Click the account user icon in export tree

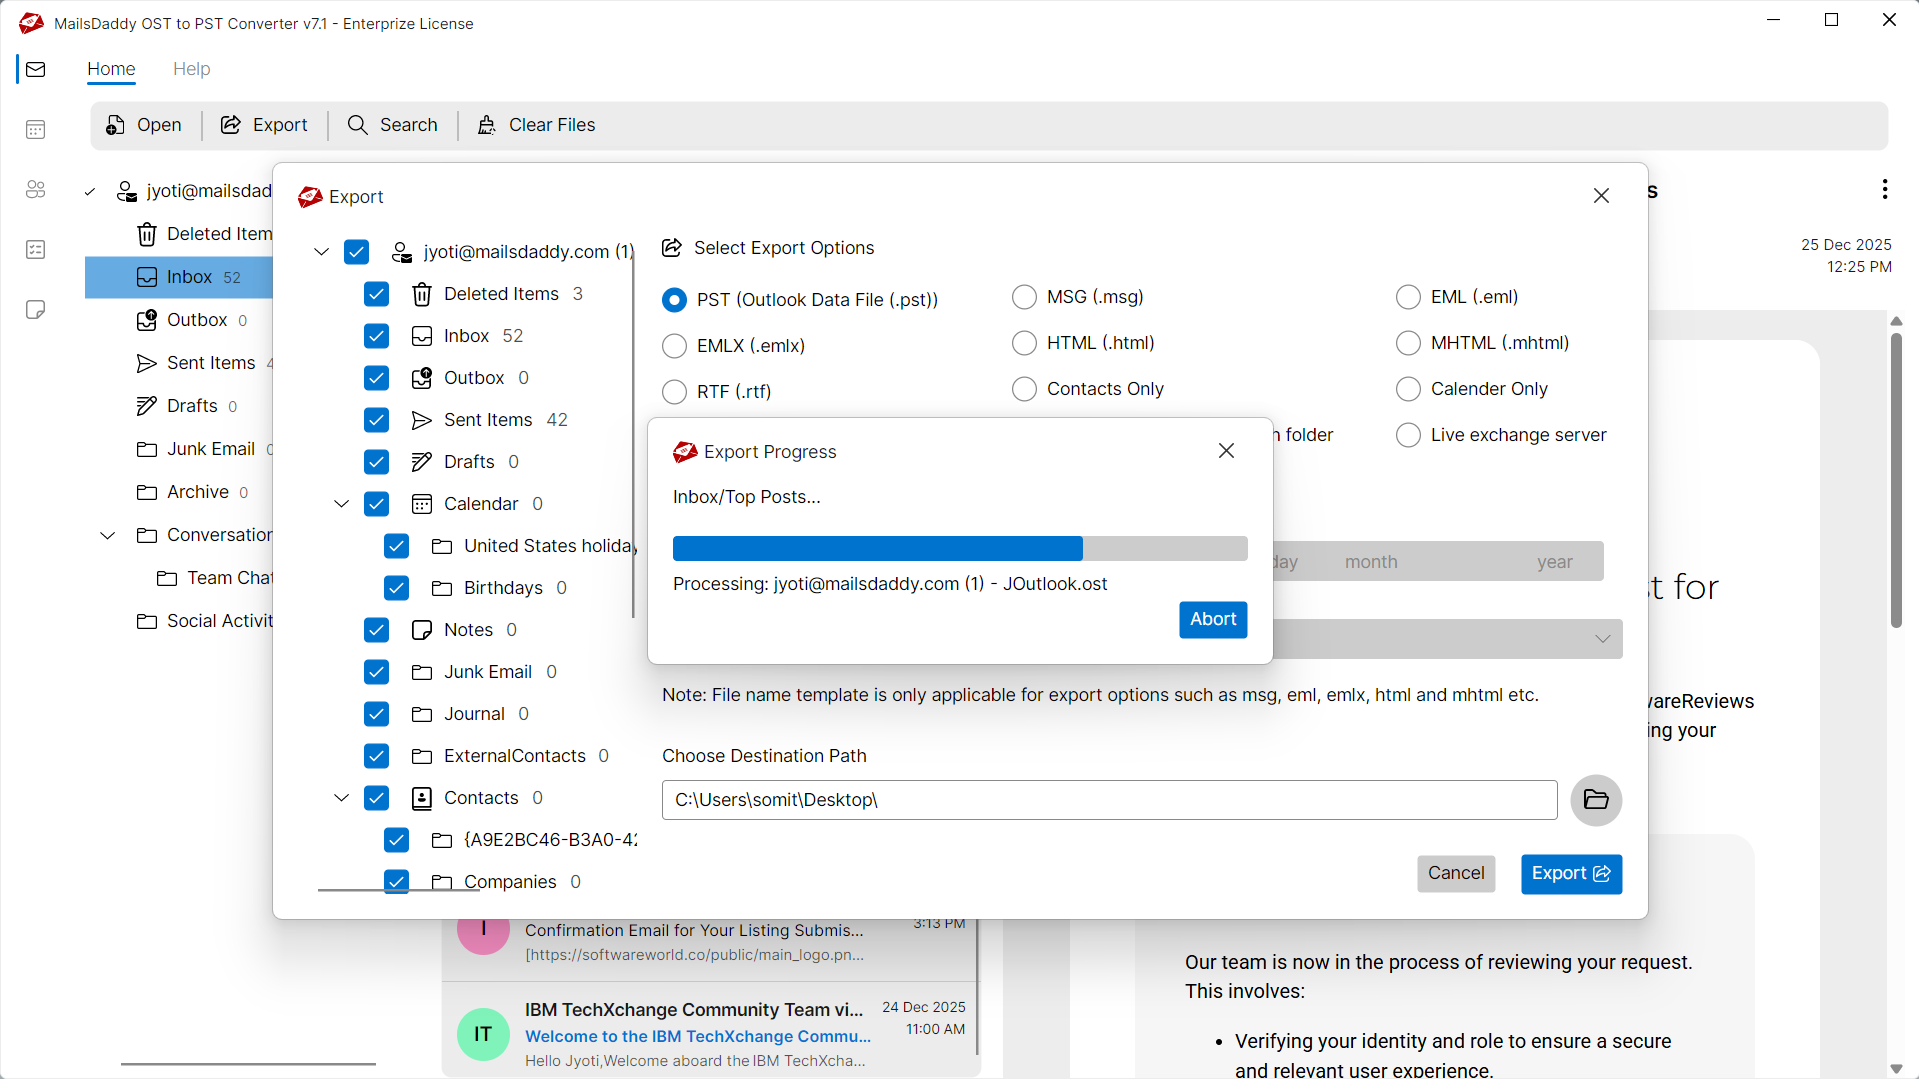tap(402, 252)
